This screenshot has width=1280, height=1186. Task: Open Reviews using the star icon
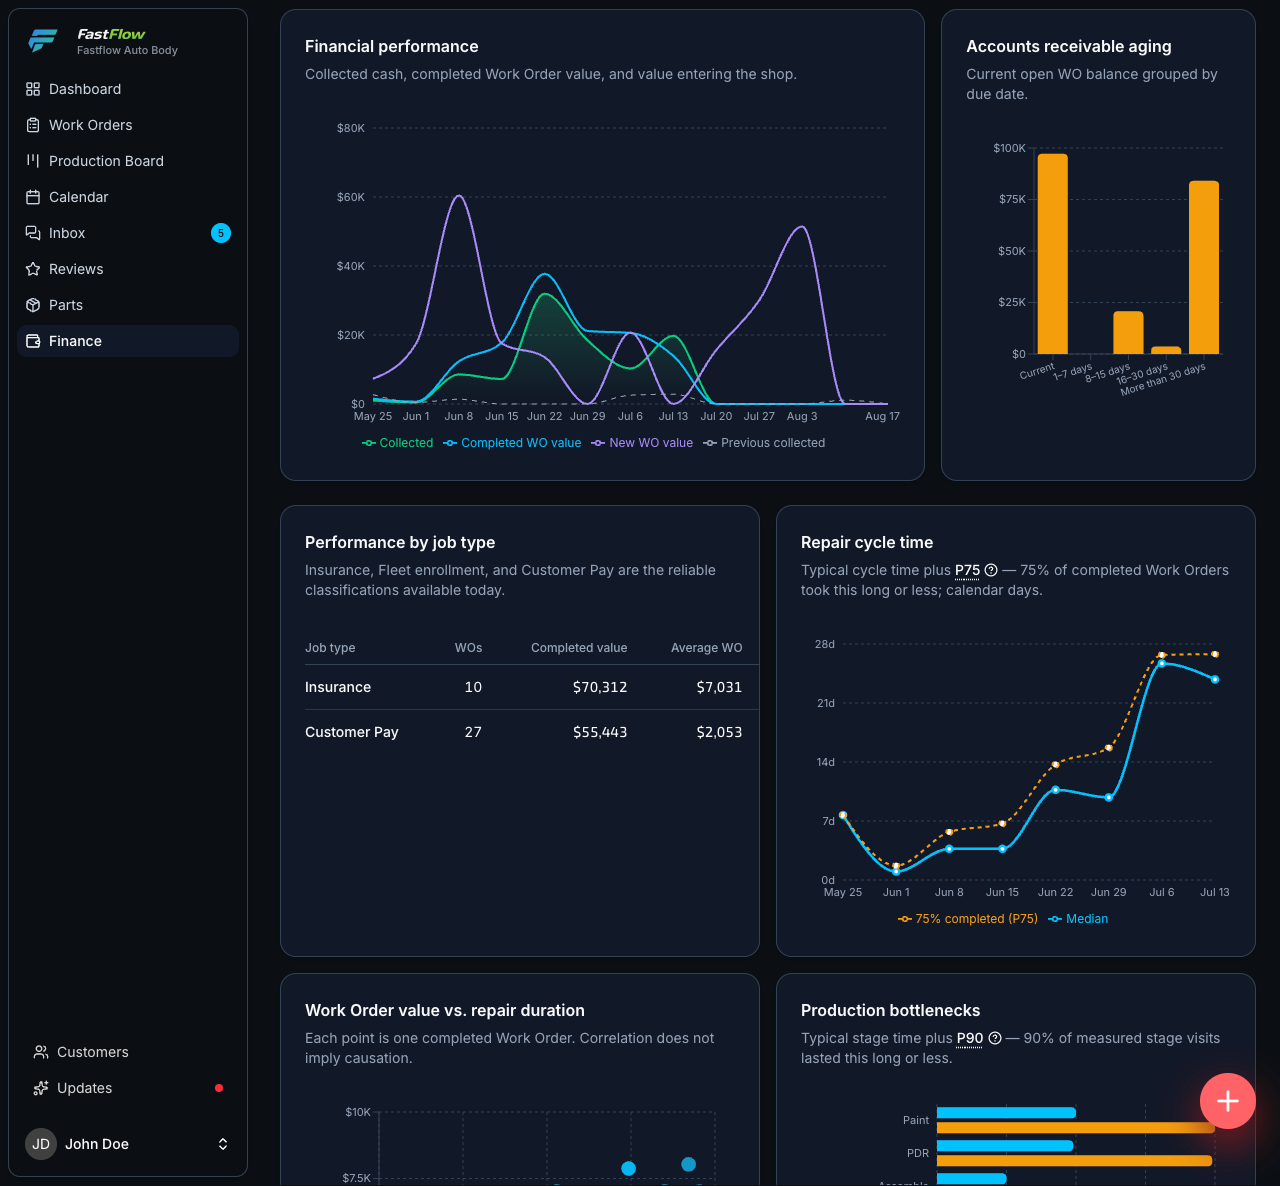[33, 269]
